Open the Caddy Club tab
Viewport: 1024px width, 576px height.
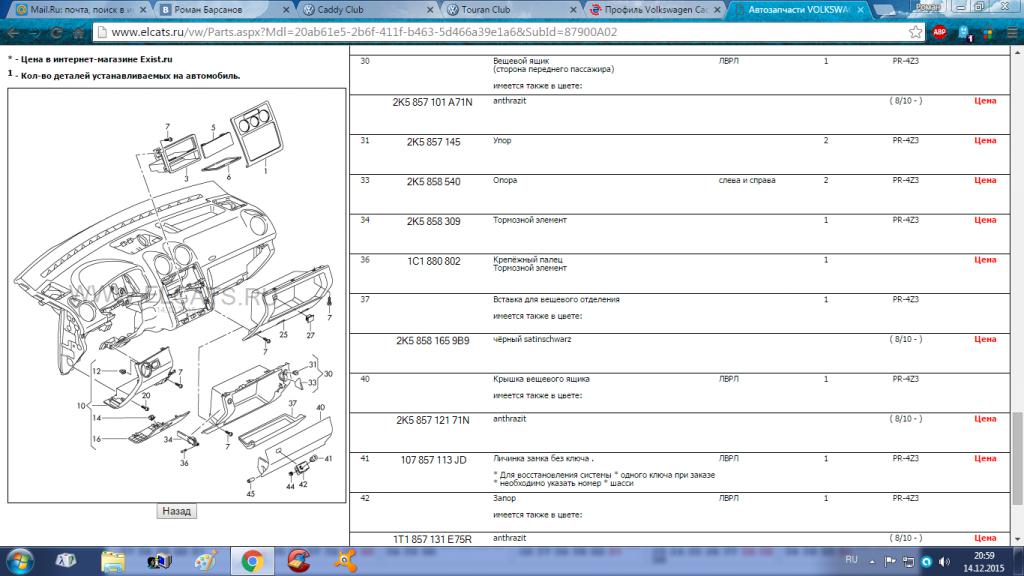pyautogui.click(x=367, y=10)
